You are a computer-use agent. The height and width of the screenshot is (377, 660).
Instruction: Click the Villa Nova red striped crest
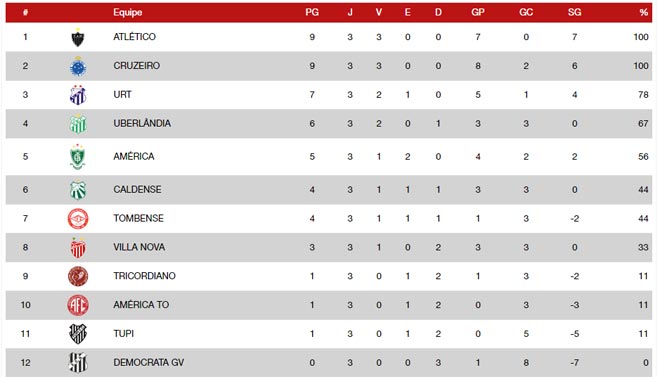pos(78,248)
